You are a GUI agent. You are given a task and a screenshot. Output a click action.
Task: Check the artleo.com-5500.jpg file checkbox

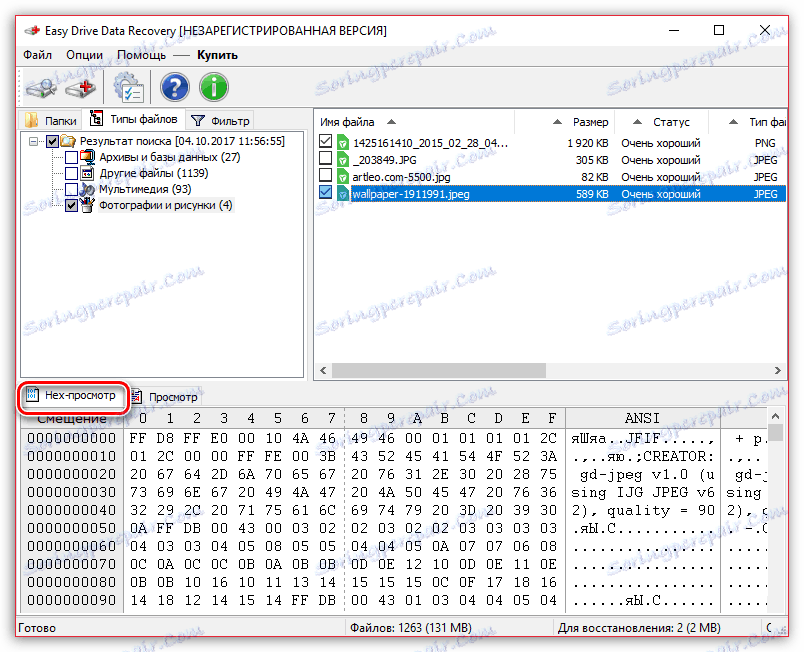[x=326, y=175]
